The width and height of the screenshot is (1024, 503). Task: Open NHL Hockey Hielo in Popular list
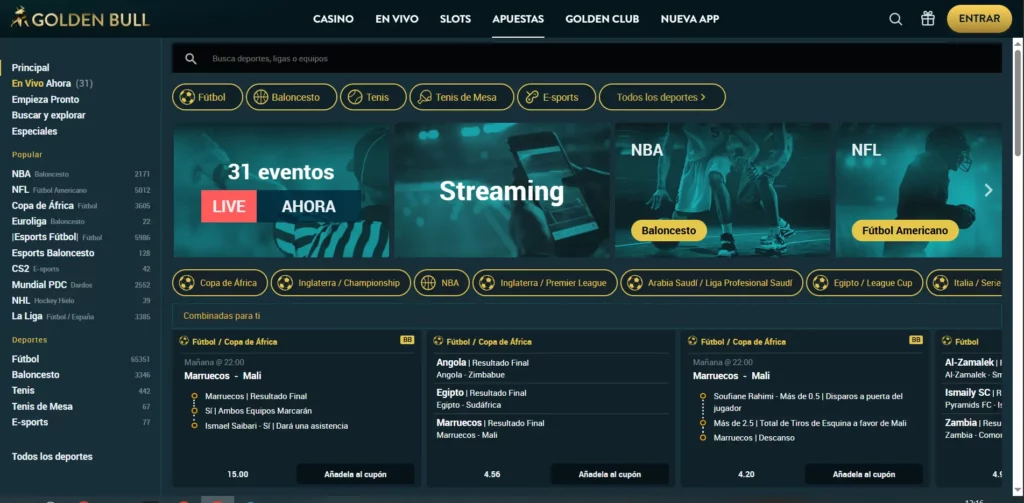click(80, 300)
